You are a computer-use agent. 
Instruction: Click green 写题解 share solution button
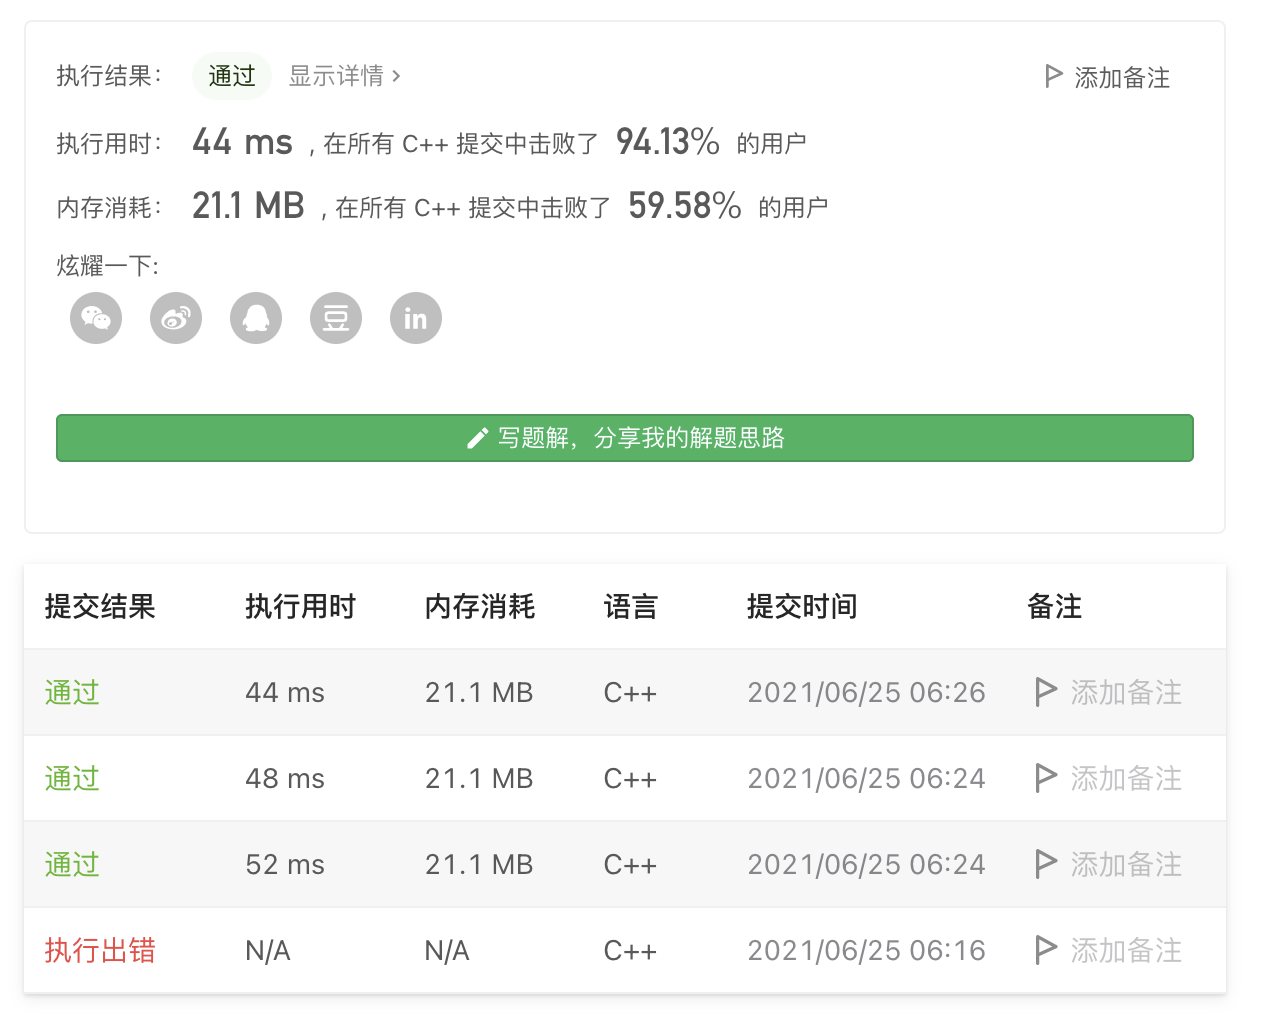pyautogui.click(x=625, y=438)
